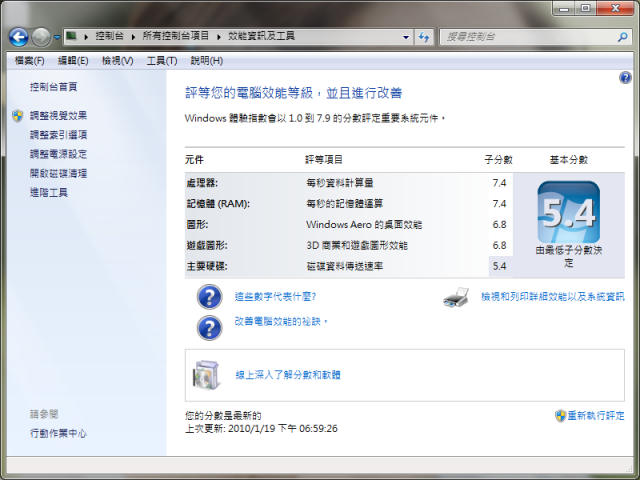Select 效能資訊及工具 breadcrumb item
Viewport: 640px width, 480px height.
pos(261,36)
